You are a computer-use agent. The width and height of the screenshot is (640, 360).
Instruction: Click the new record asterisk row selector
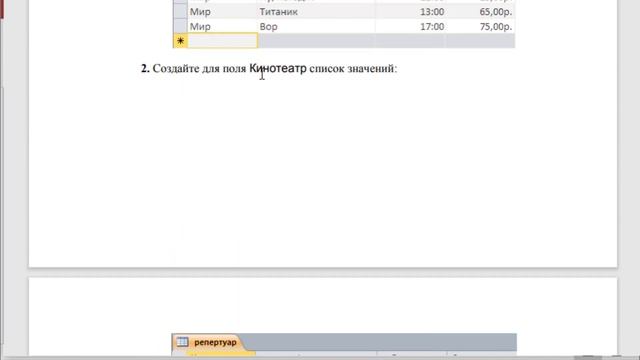pyautogui.click(x=180, y=41)
